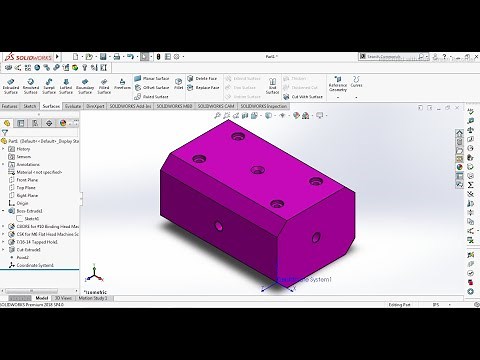The height and width of the screenshot is (360, 480).
Task: Open the Freeform tool
Action: point(122,84)
